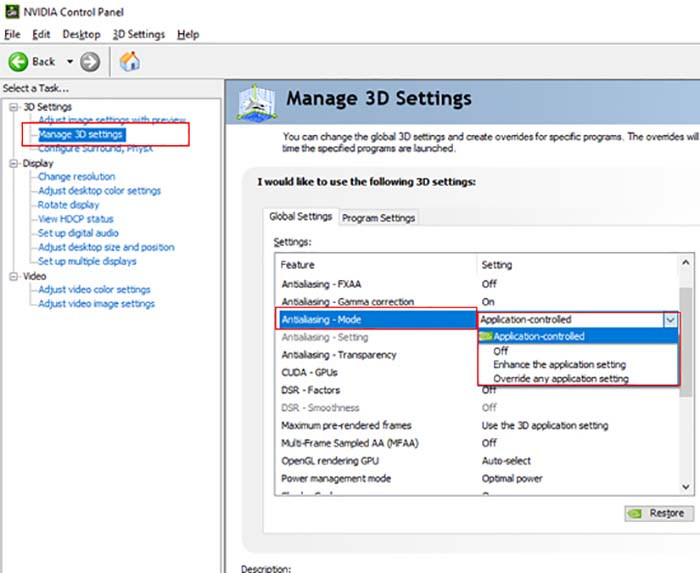Switch to Program Settings tab

pyautogui.click(x=379, y=218)
